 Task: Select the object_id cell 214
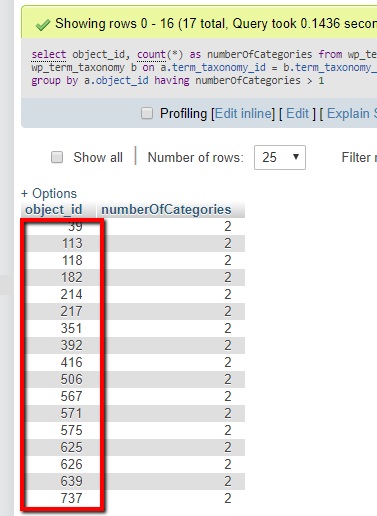tap(72, 294)
